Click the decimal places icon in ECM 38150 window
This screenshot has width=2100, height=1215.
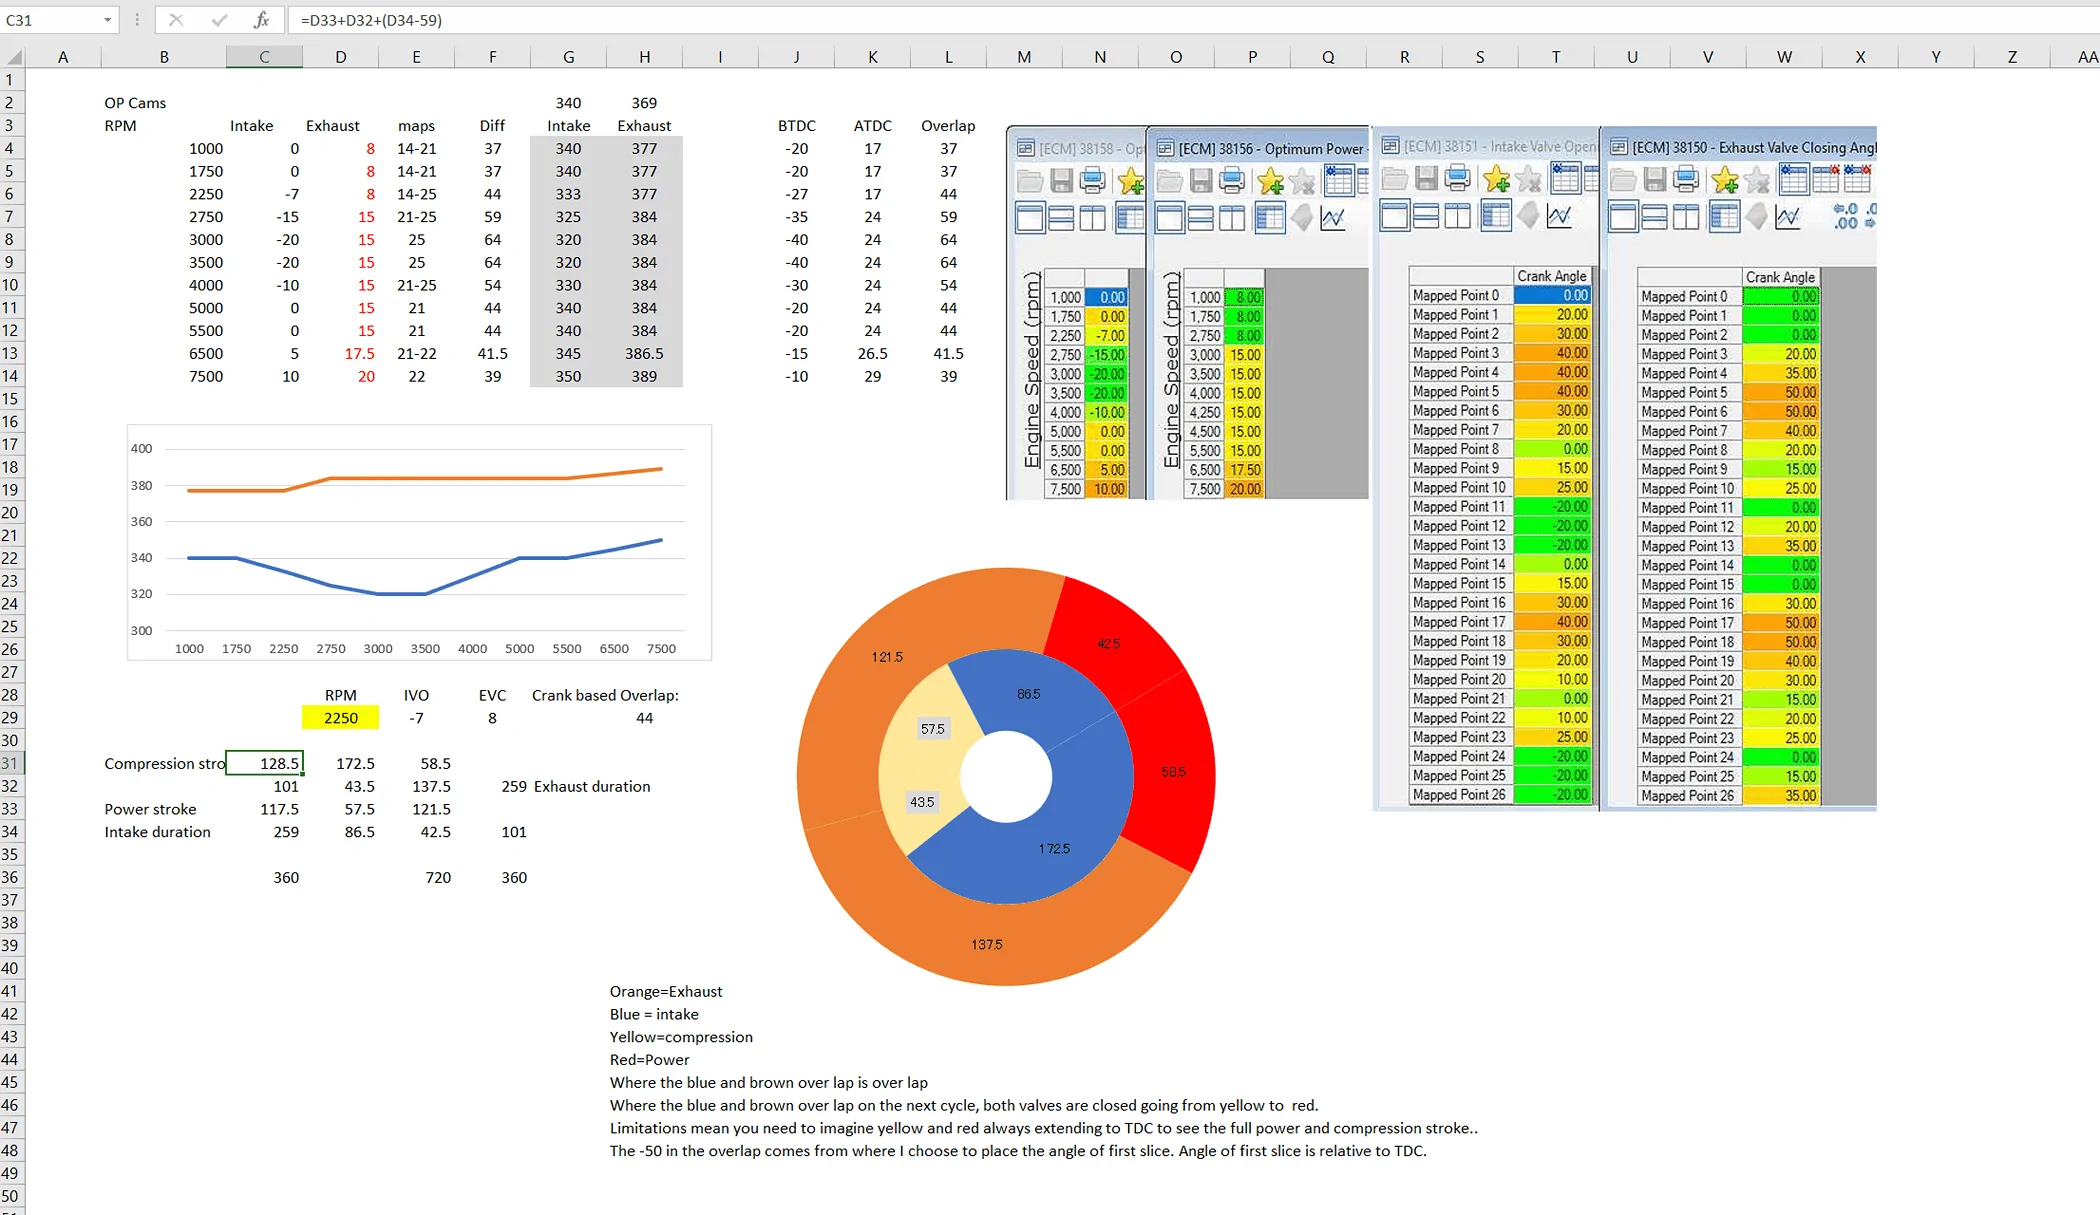point(1846,217)
